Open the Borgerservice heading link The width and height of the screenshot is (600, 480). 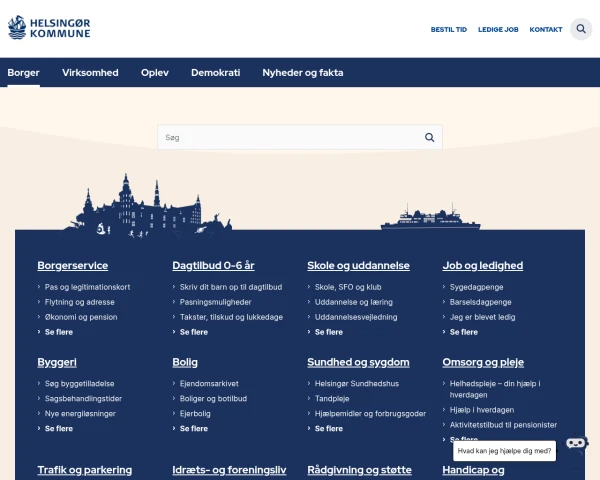coord(73,266)
